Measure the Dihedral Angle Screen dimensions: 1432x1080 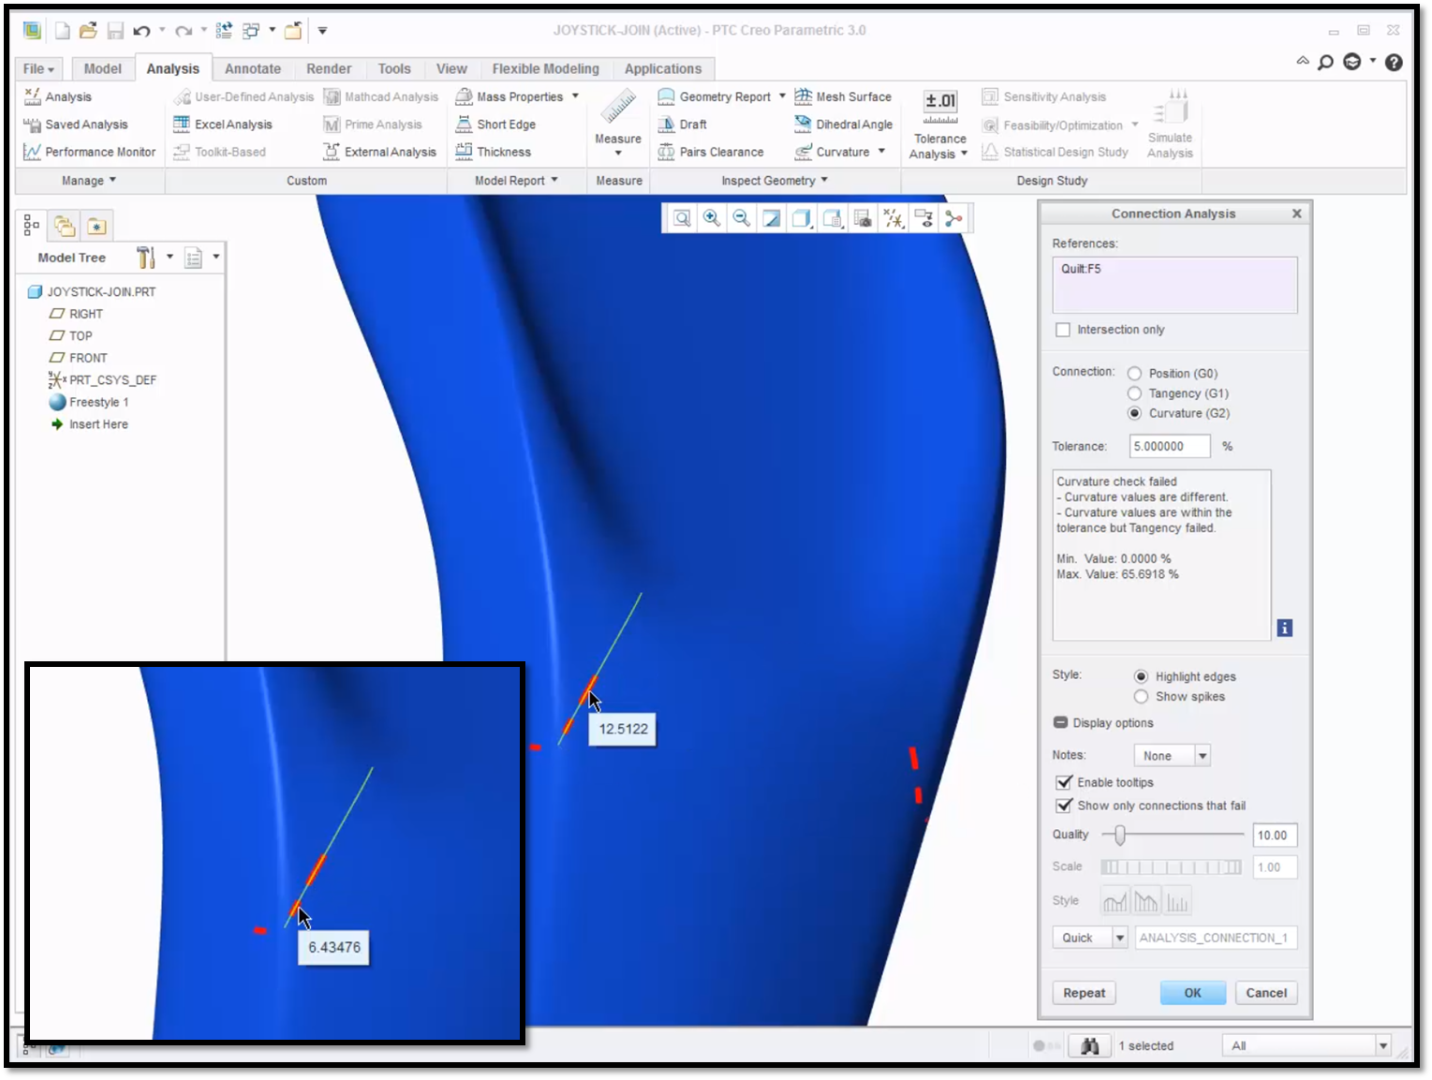click(843, 125)
